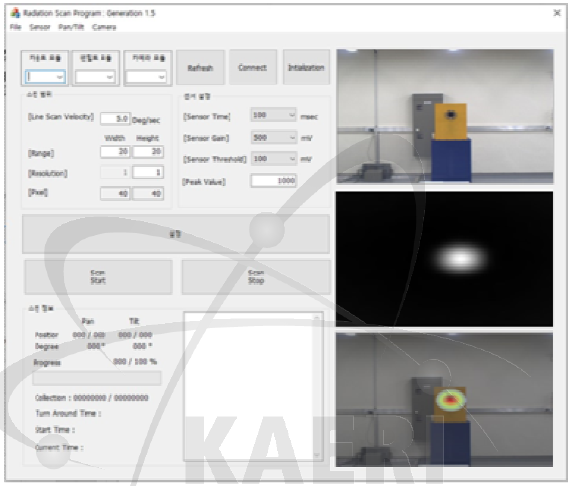This screenshot has width=571, height=486.
Task: Click the 'Collection : 00000000 / 00000000' text
Action: [92, 398]
